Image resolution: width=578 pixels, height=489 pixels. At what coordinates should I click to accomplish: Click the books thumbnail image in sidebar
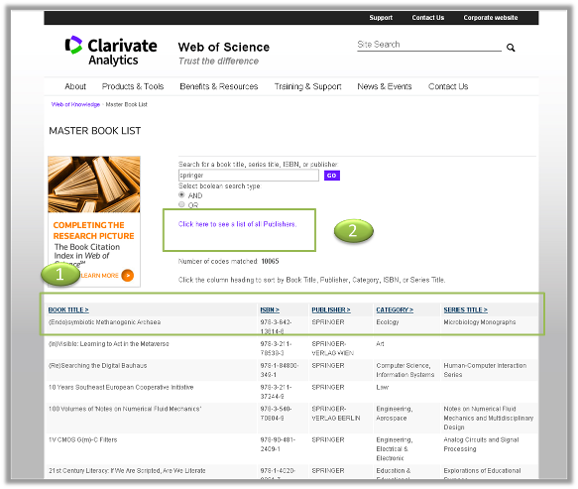[94, 184]
